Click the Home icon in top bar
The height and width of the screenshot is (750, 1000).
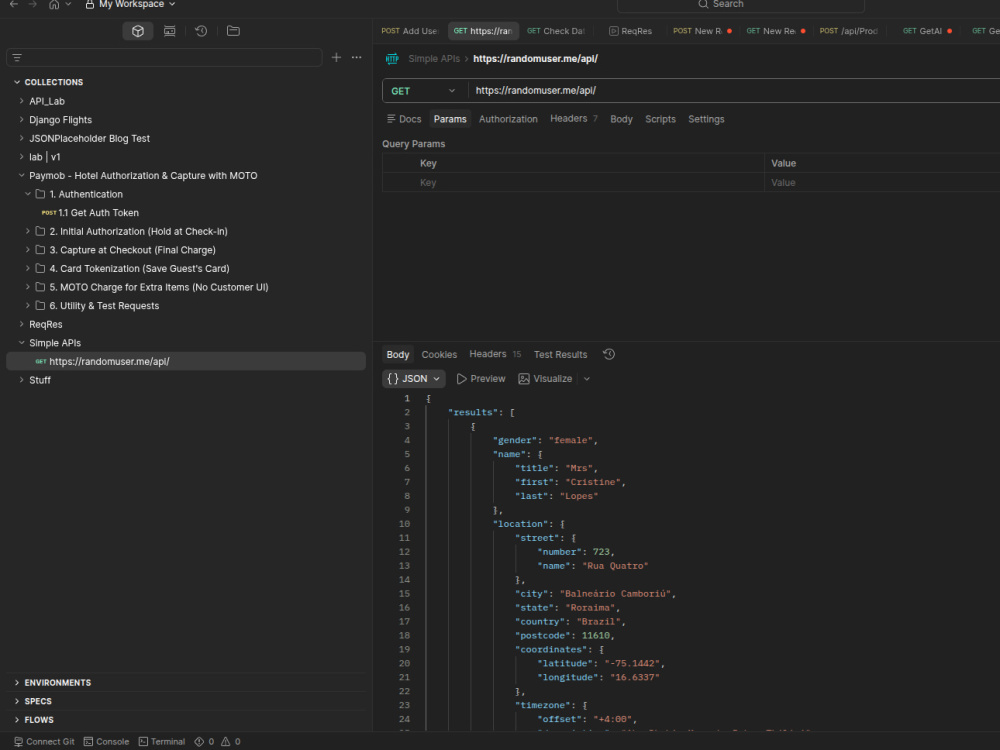(54, 4)
